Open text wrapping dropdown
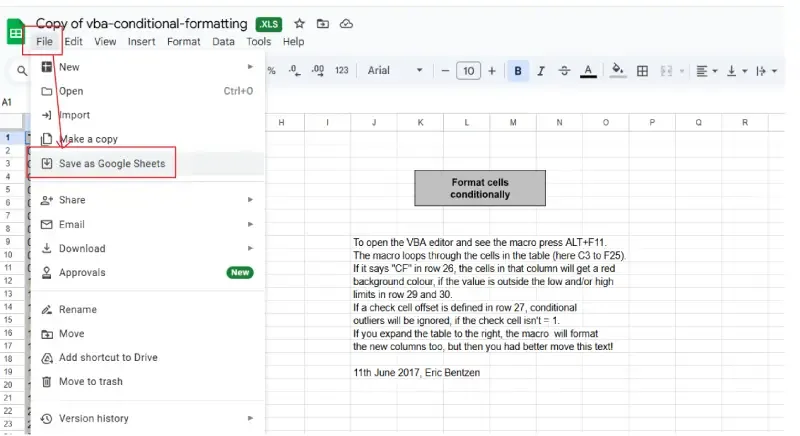800x436 pixels. [766, 71]
